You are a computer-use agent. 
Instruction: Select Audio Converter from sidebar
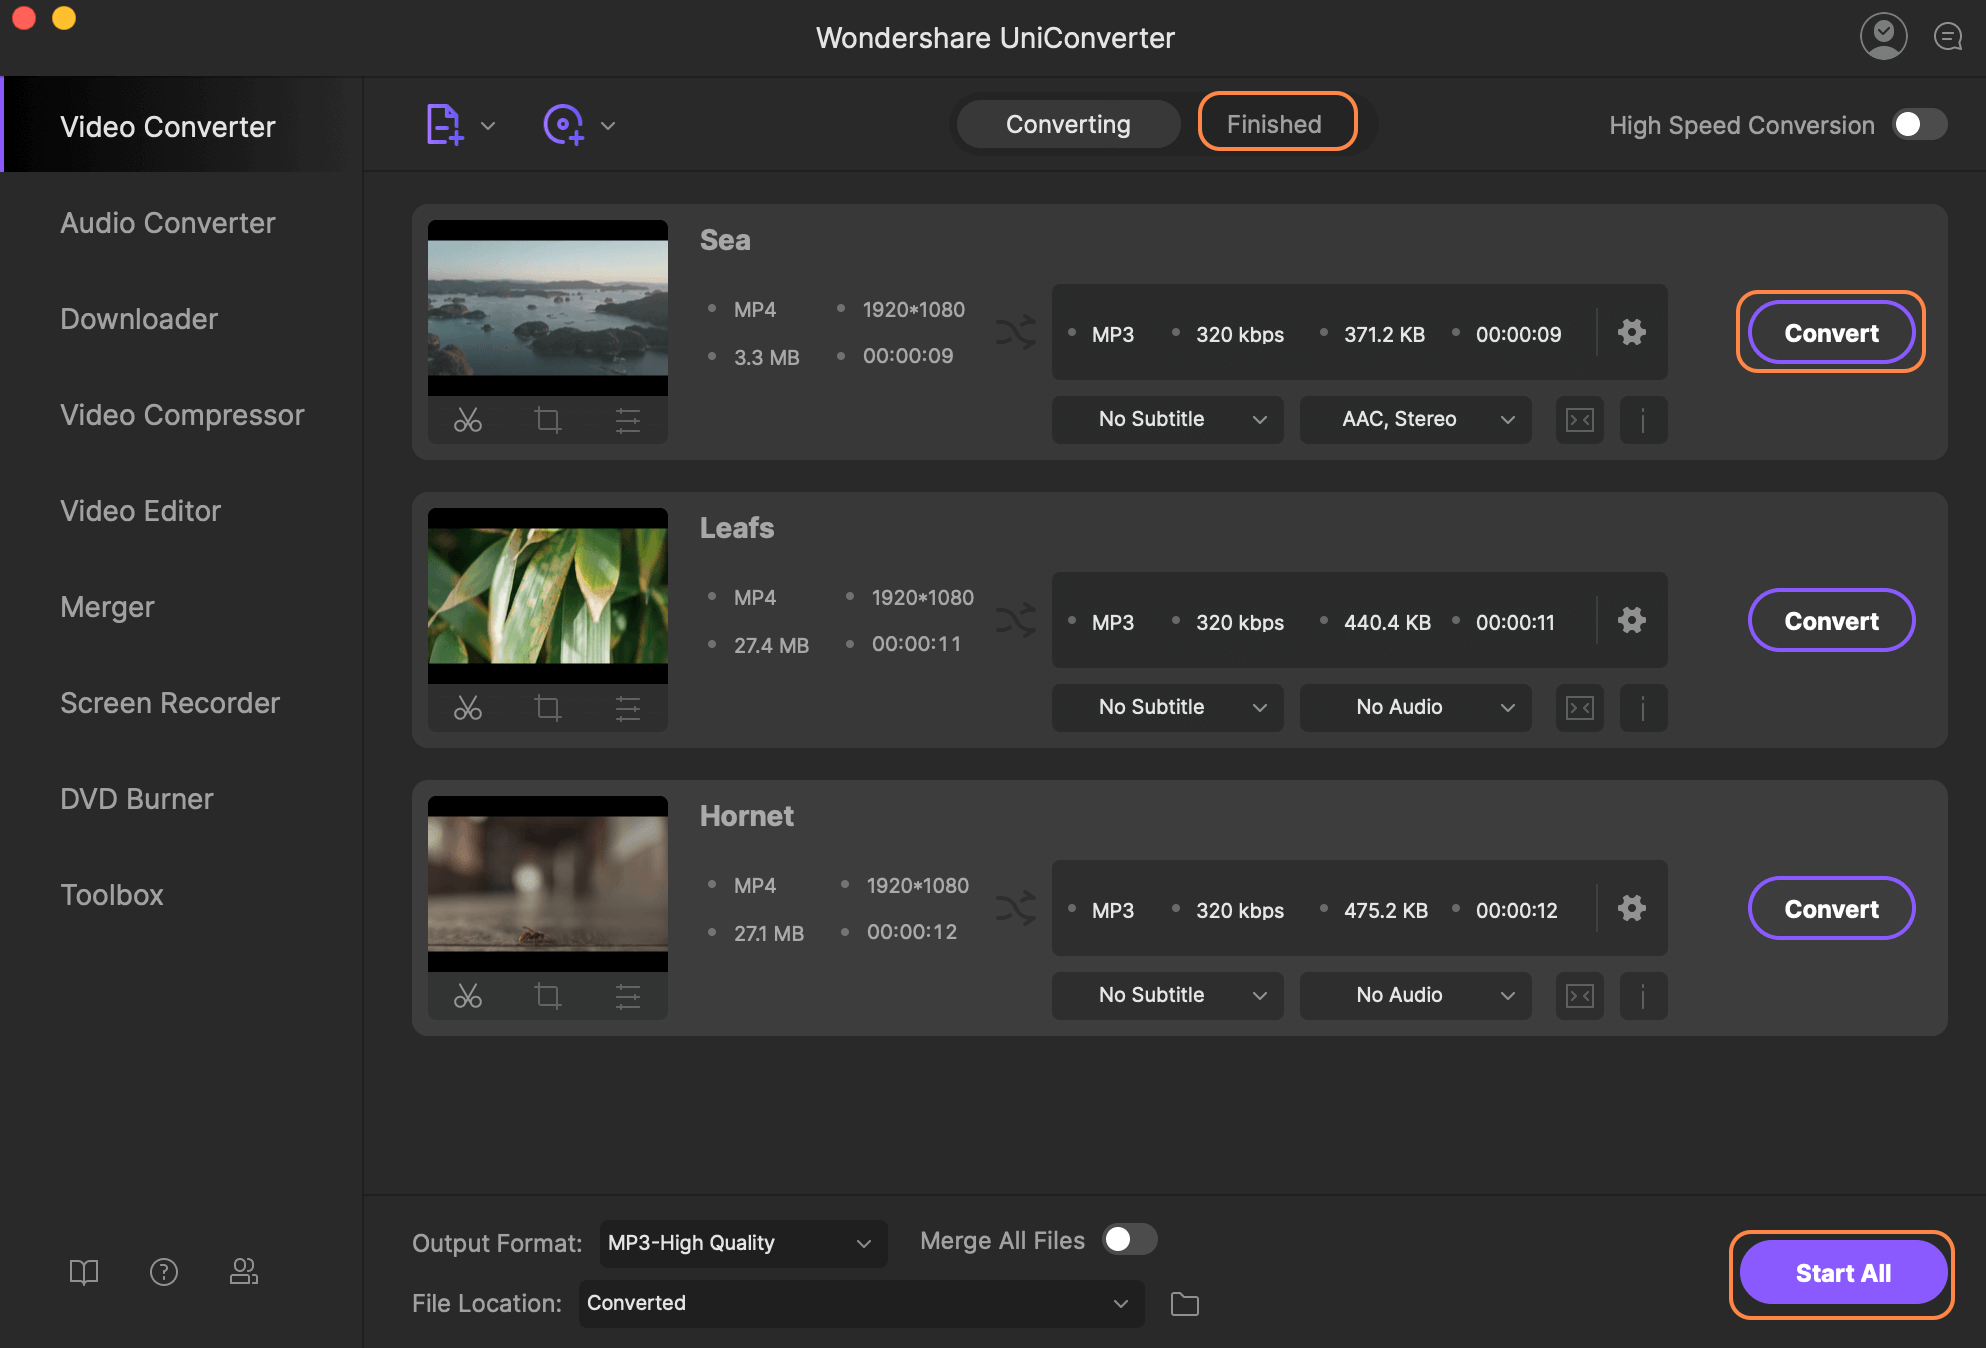(x=167, y=220)
